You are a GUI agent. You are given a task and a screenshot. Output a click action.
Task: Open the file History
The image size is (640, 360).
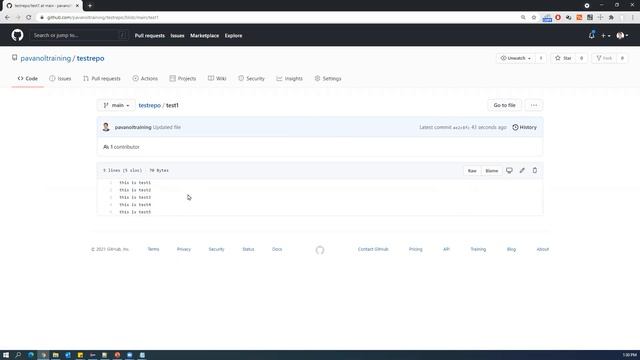(524, 127)
